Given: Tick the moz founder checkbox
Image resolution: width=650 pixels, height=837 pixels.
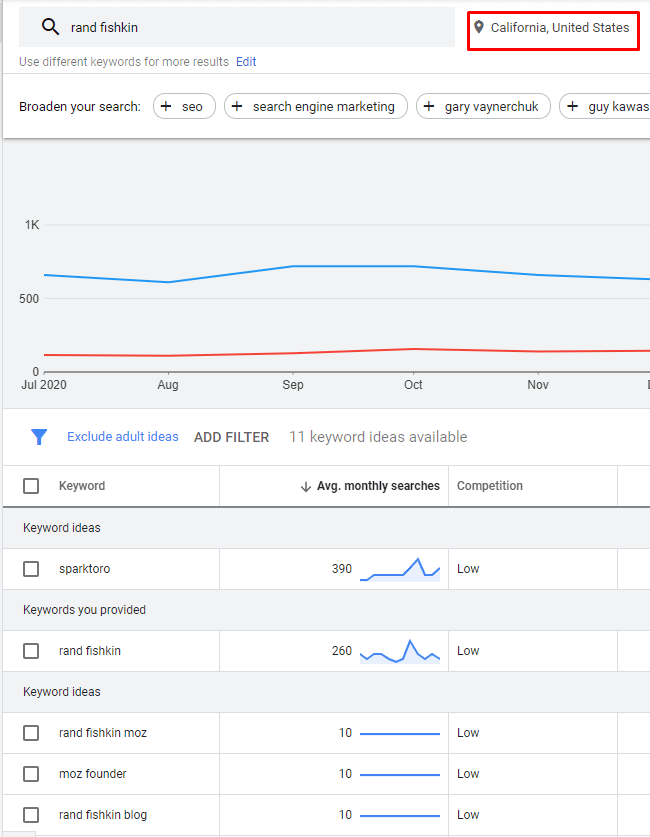Looking at the screenshot, I should pos(31,774).
